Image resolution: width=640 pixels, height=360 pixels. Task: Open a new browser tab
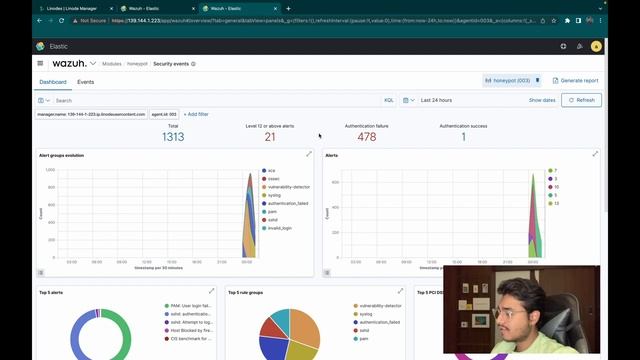(x=289, y=9)
